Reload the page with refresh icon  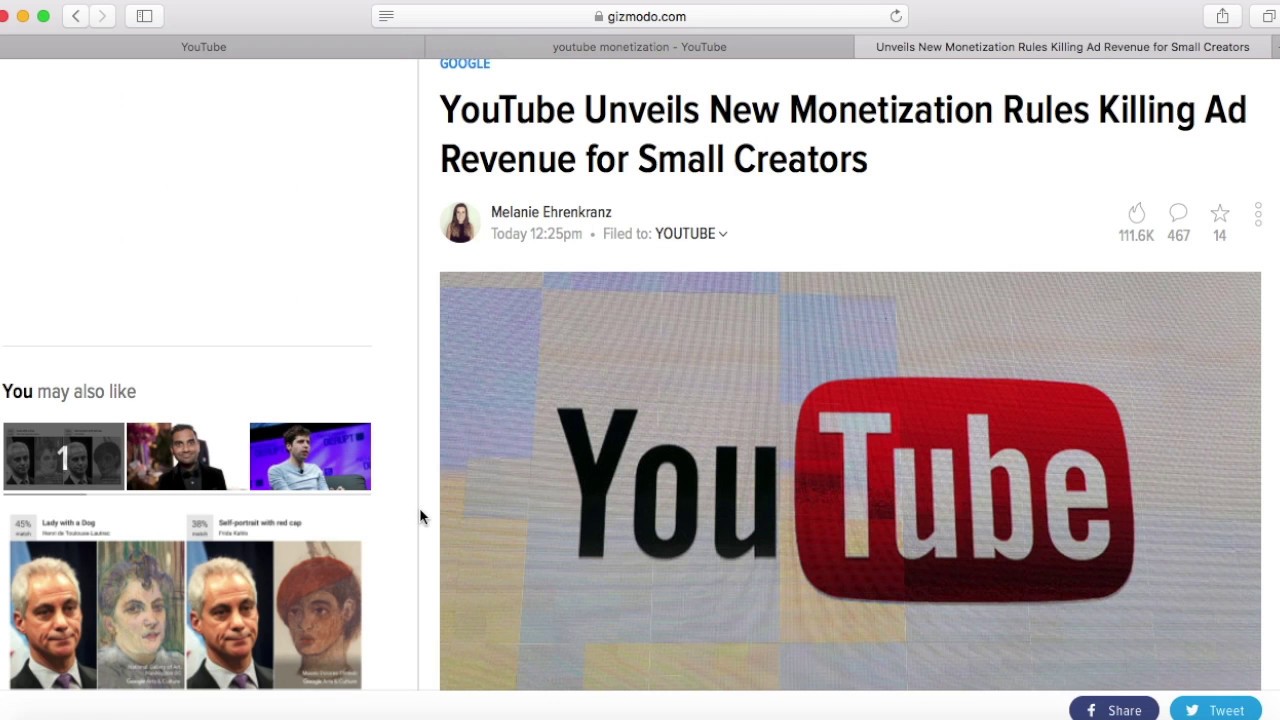tap(896, 16)
